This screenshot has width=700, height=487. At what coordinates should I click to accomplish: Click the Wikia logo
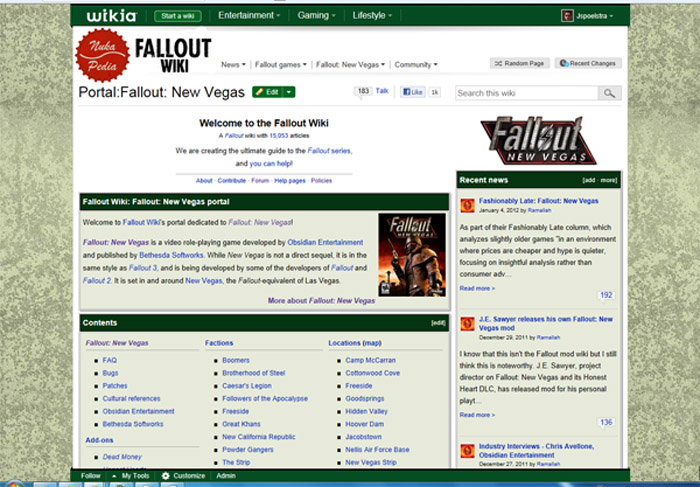coord(112,16)
